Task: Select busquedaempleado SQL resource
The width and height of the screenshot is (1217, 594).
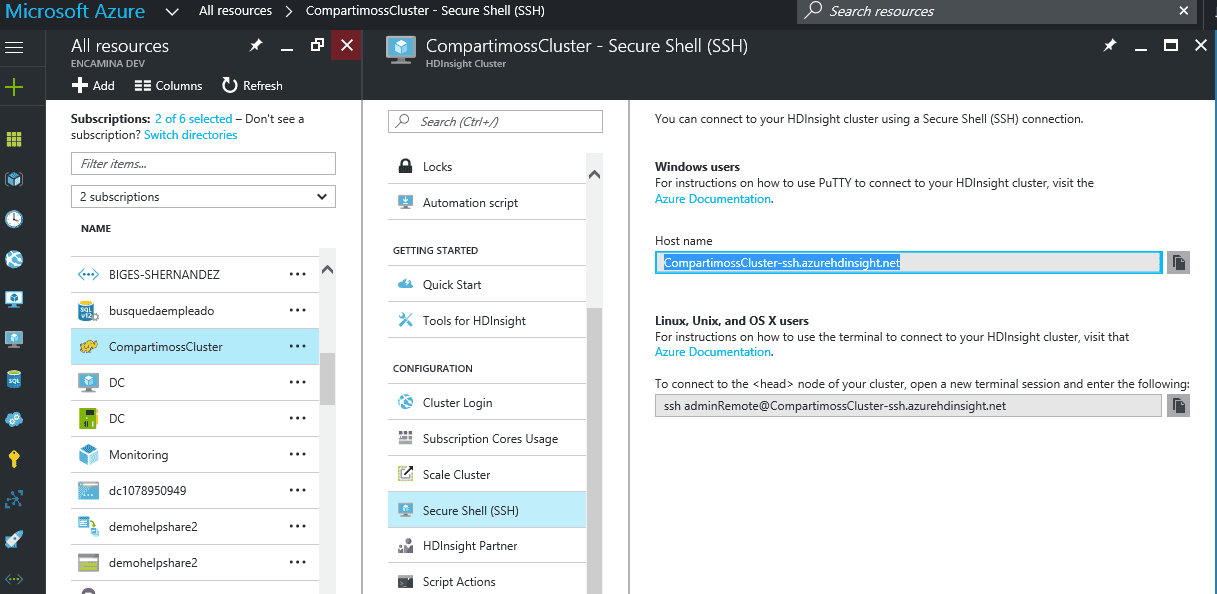Action: 195,310
